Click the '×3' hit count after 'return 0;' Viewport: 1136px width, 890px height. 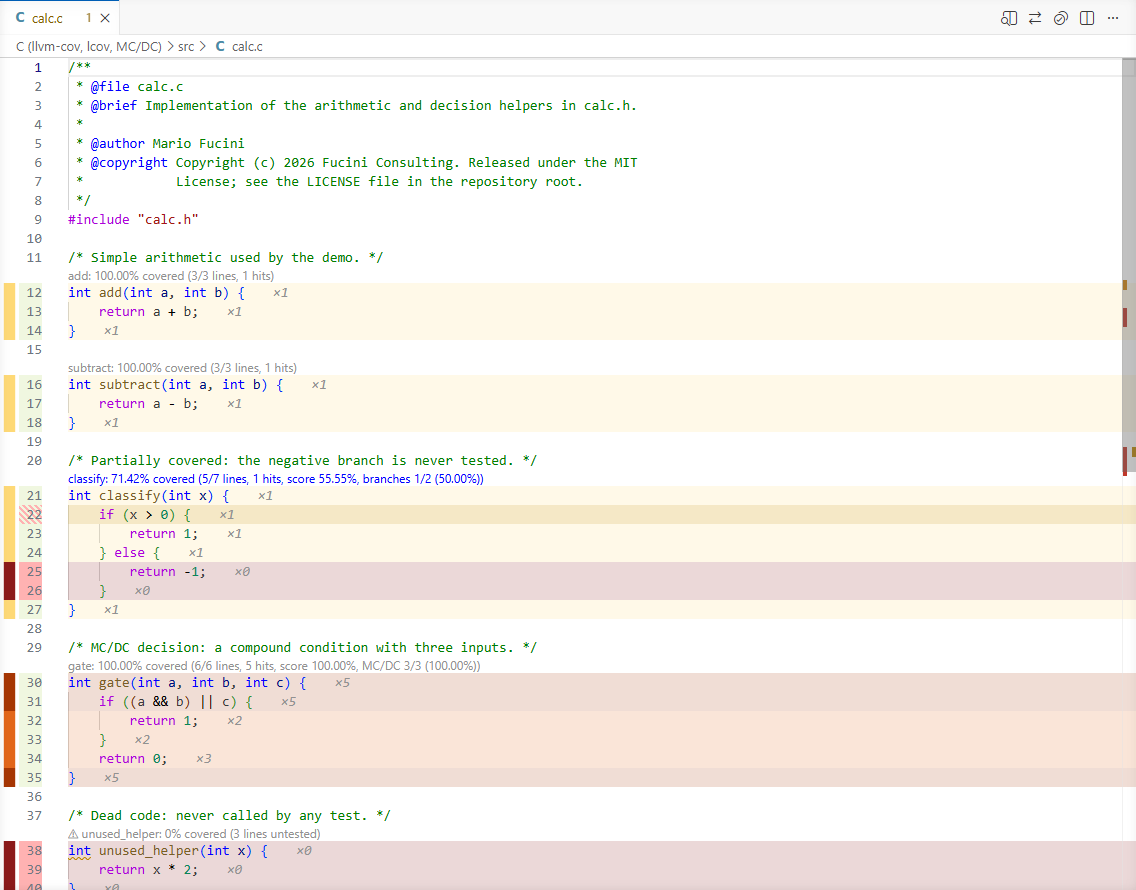204,759
